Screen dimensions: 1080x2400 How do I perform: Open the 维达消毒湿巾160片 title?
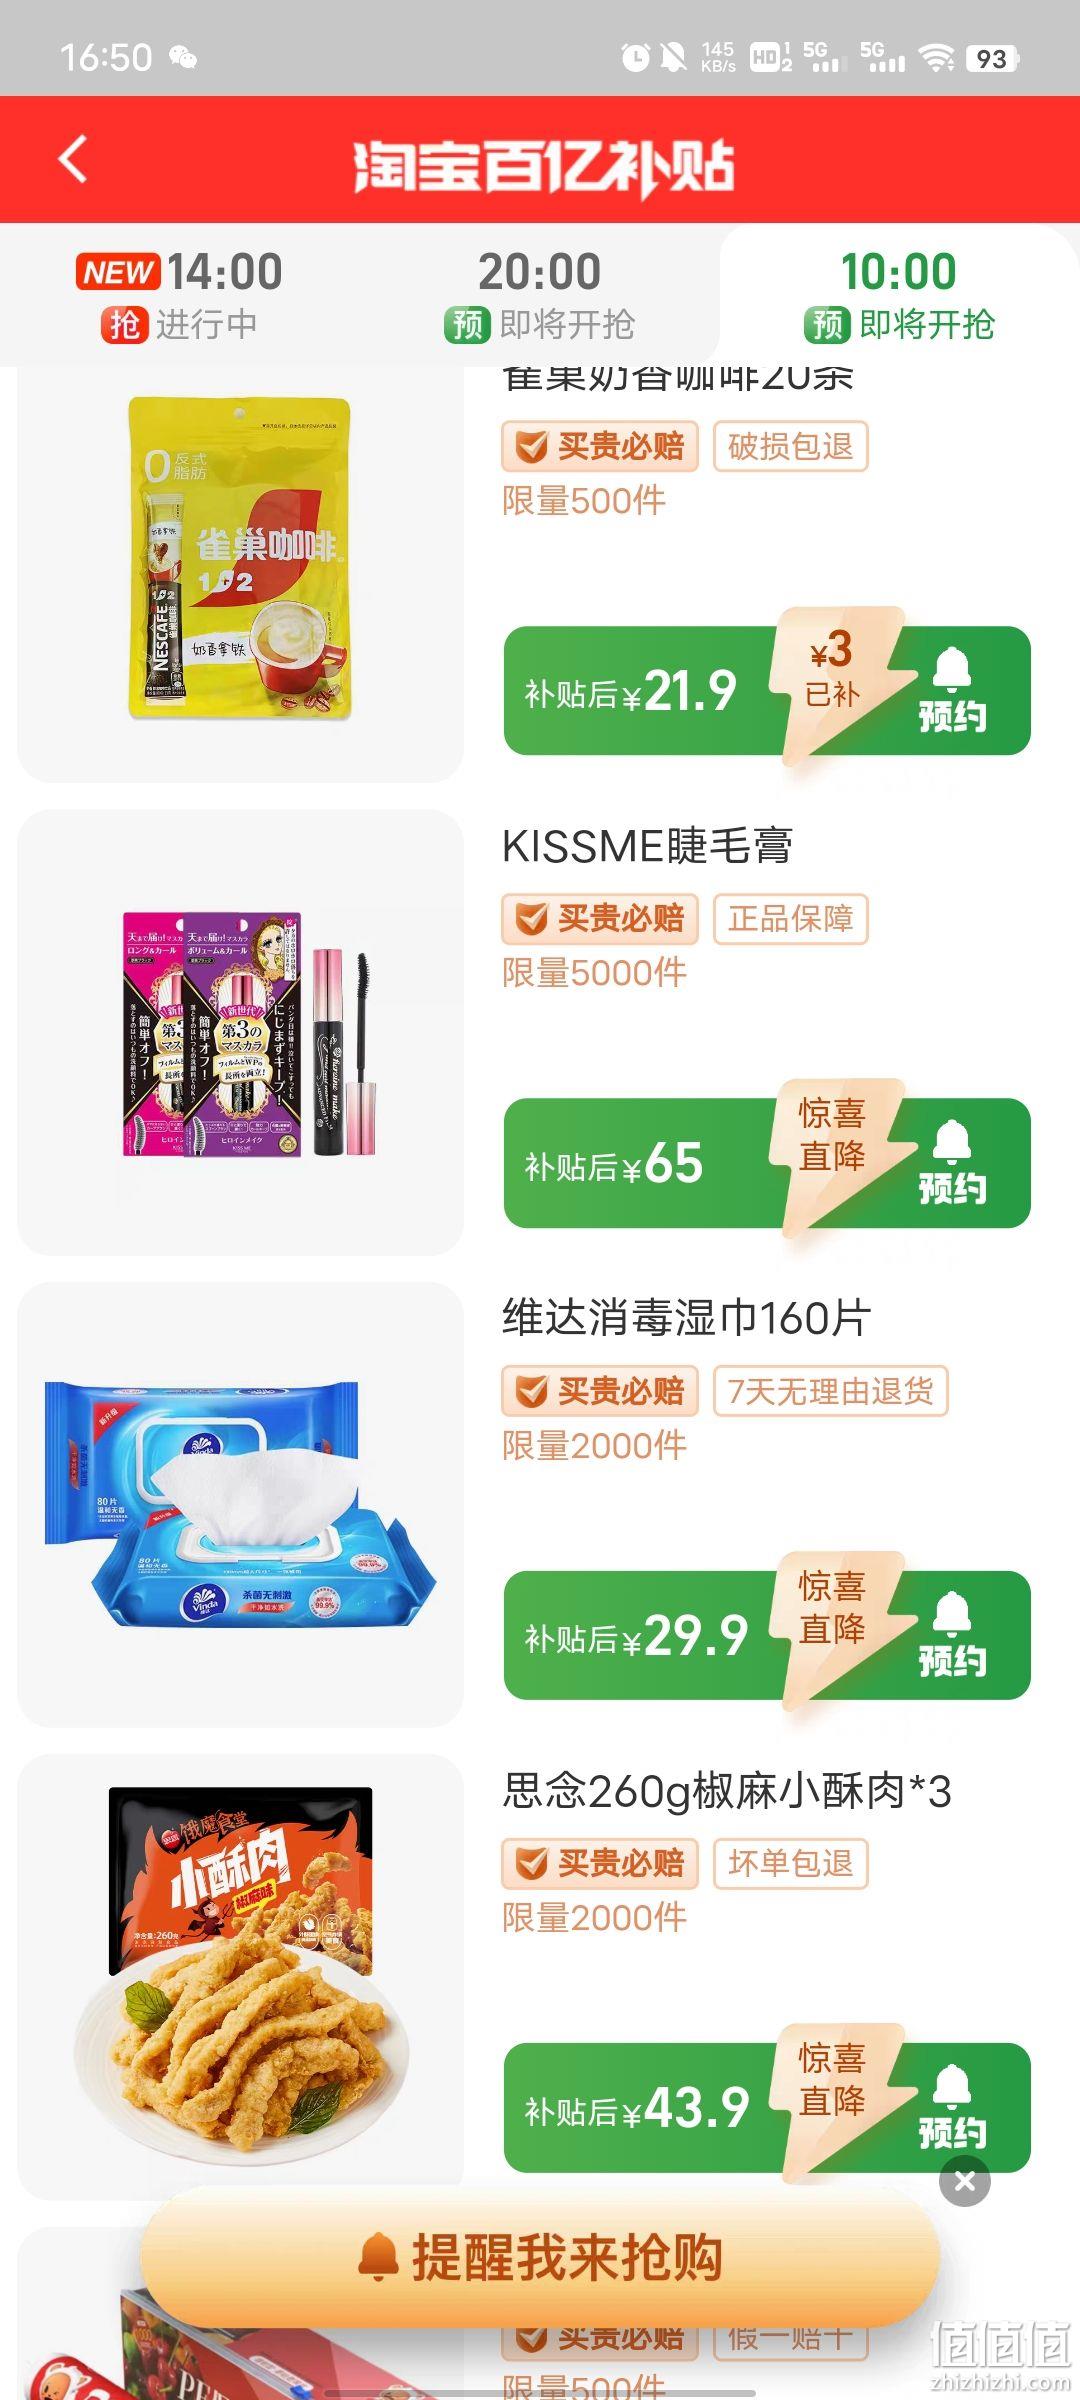tap(686, 1318)
